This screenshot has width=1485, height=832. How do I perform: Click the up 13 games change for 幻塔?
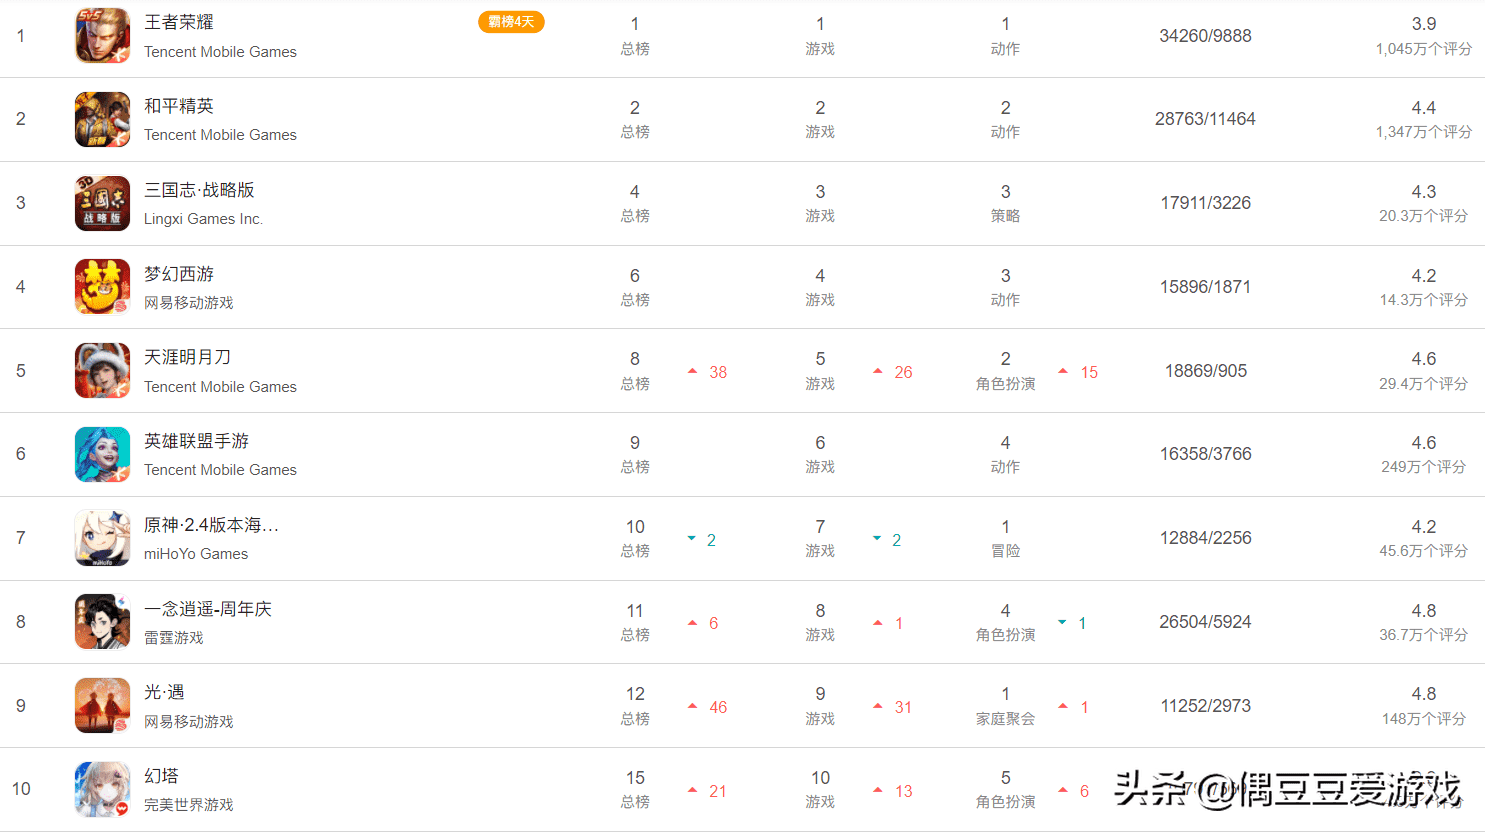tap(893, 791)
